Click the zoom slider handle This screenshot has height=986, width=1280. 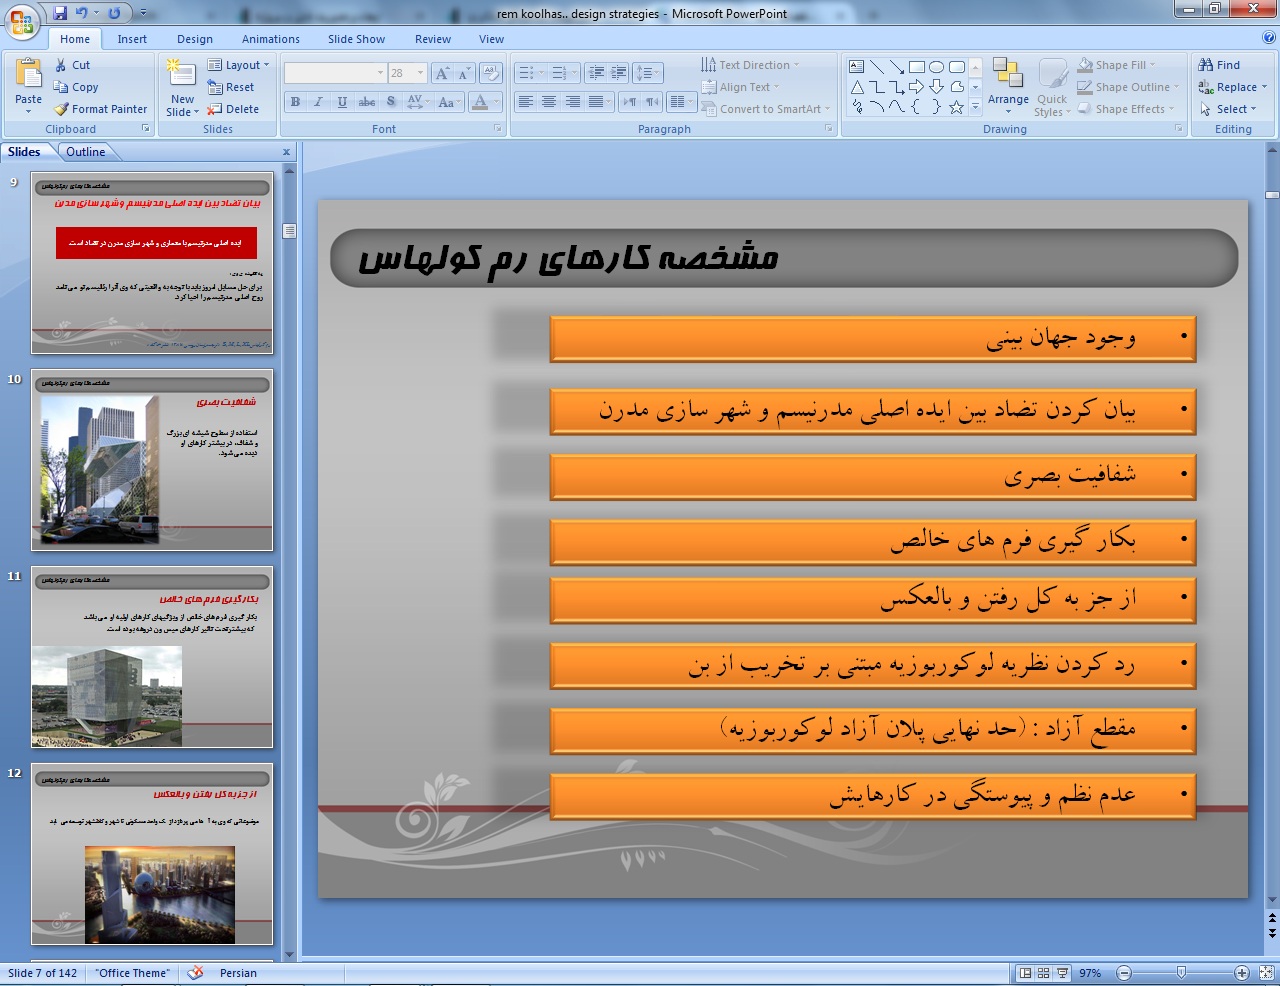point(1181,973)
